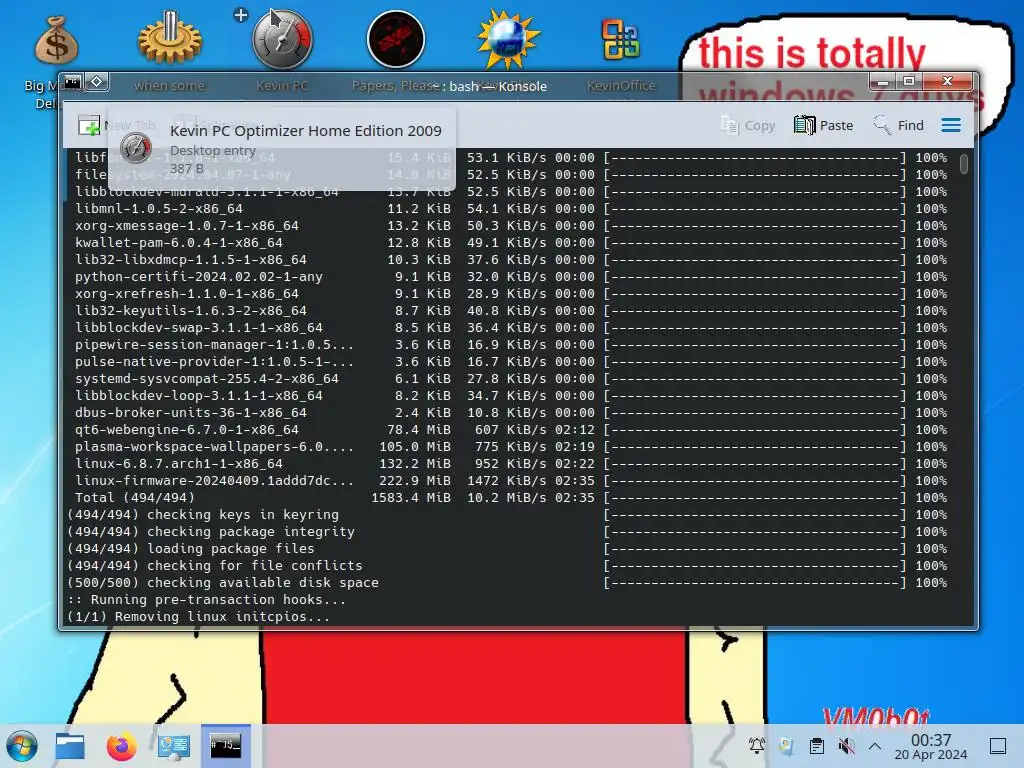The height and width of the screenshot is (768, 1024).
Task: Close the Konsole window
Action: (948, 82)
